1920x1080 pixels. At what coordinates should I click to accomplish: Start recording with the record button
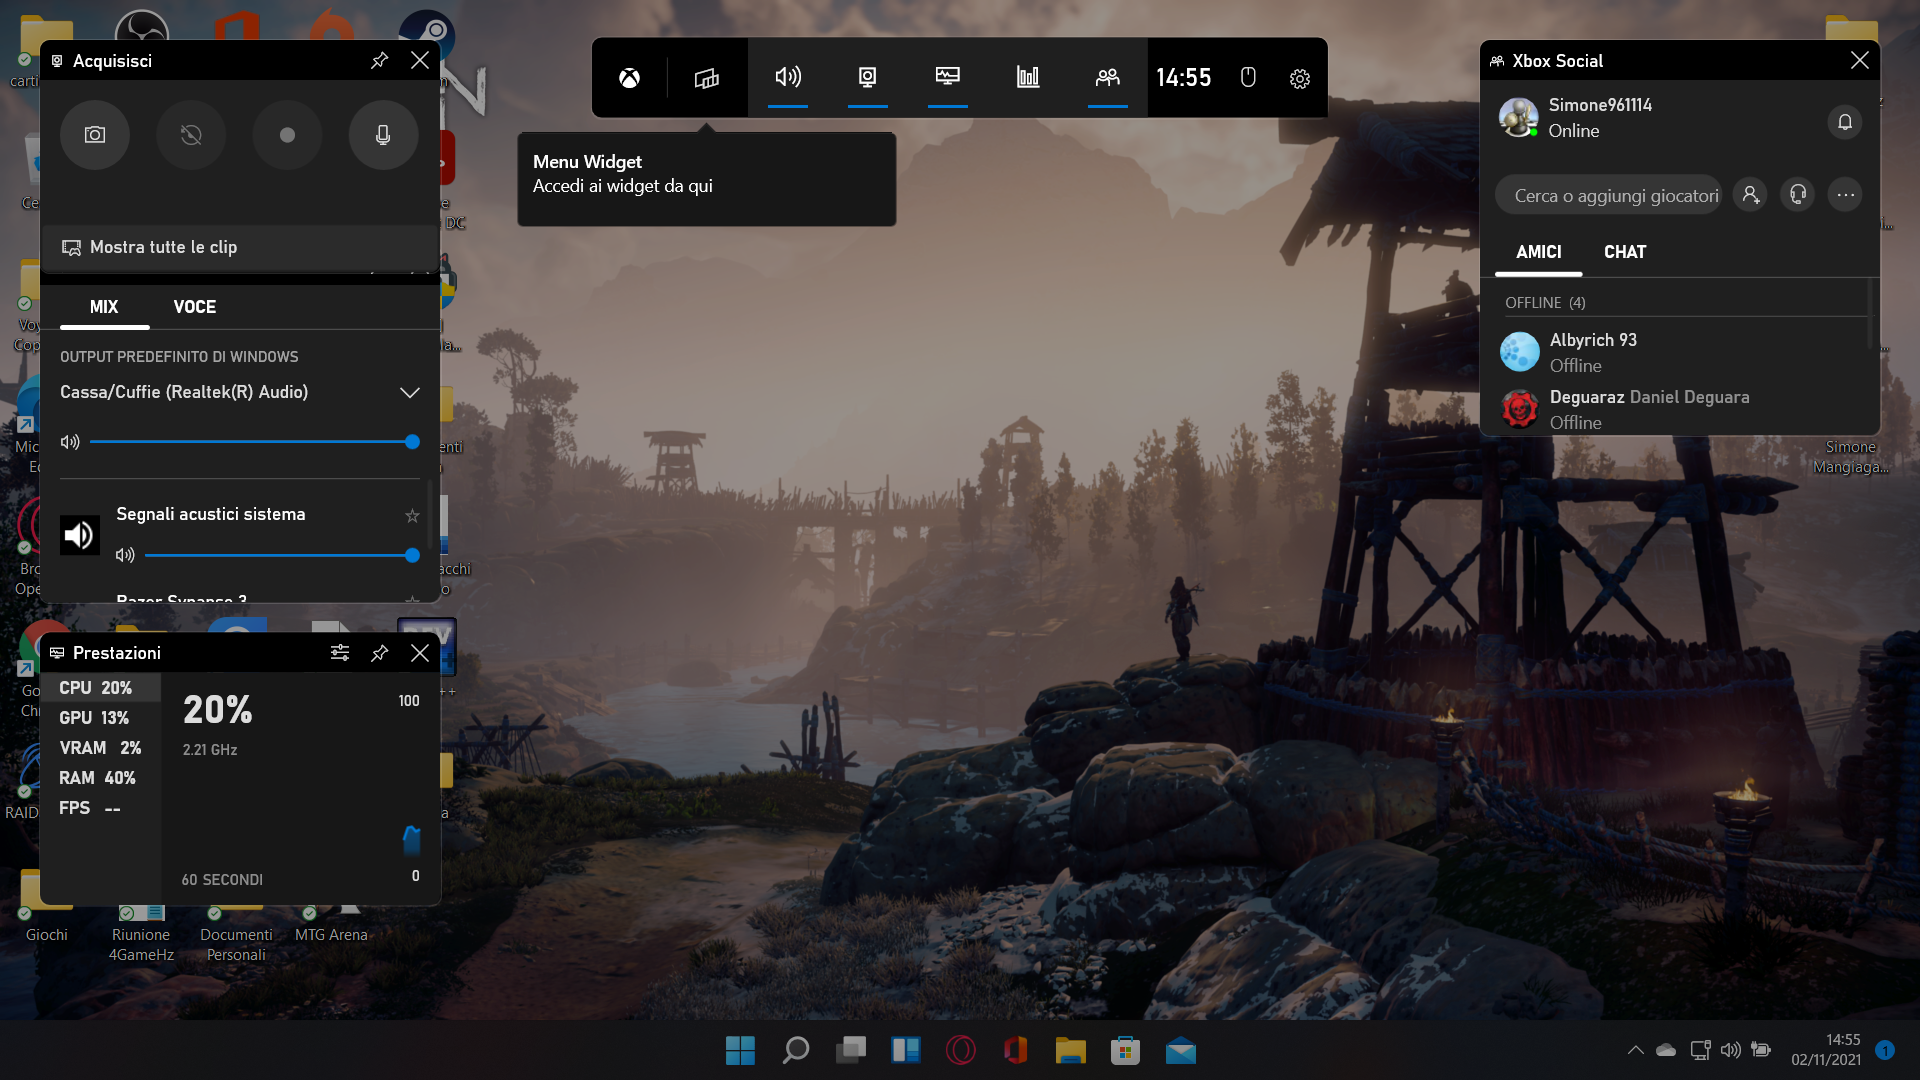pyautogui.click(x=287, y=135)
